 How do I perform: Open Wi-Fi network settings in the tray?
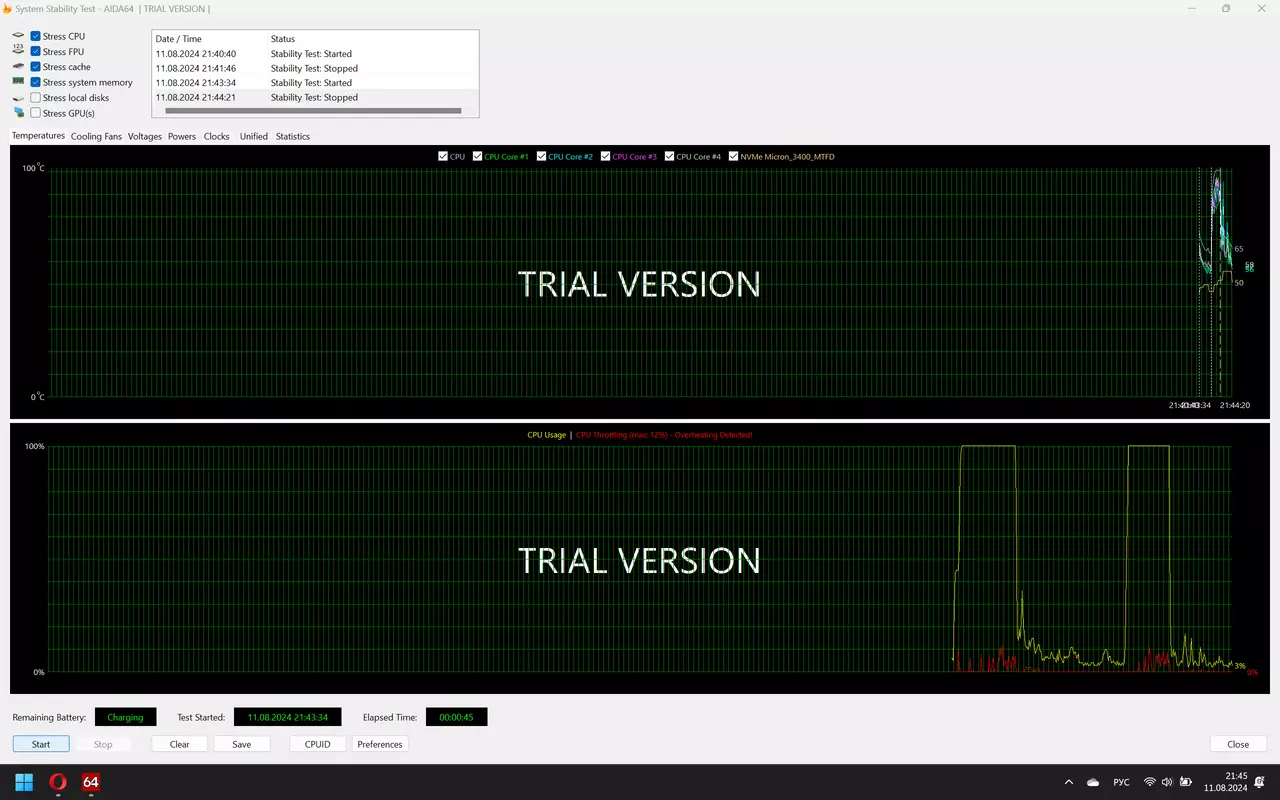tap(1150, 782)
